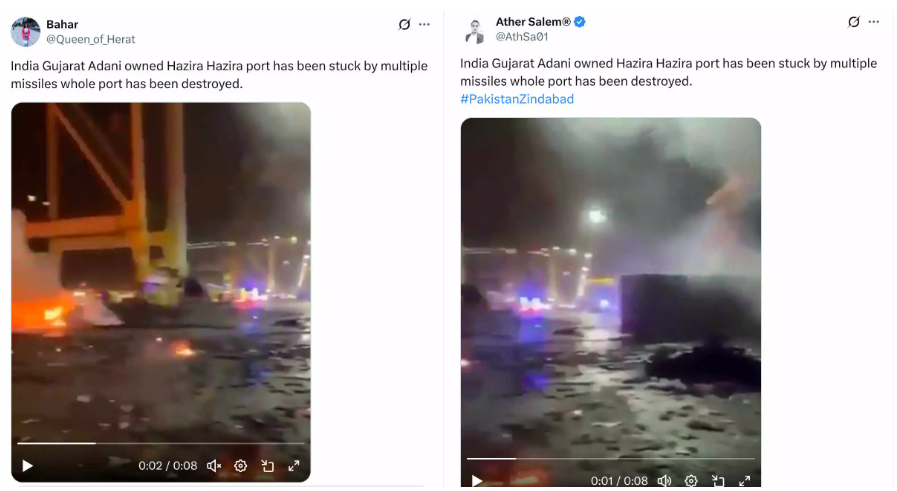This screenshot has width=897, height=491.
Task: Open settings gear on right video
Action: point(691,481)
